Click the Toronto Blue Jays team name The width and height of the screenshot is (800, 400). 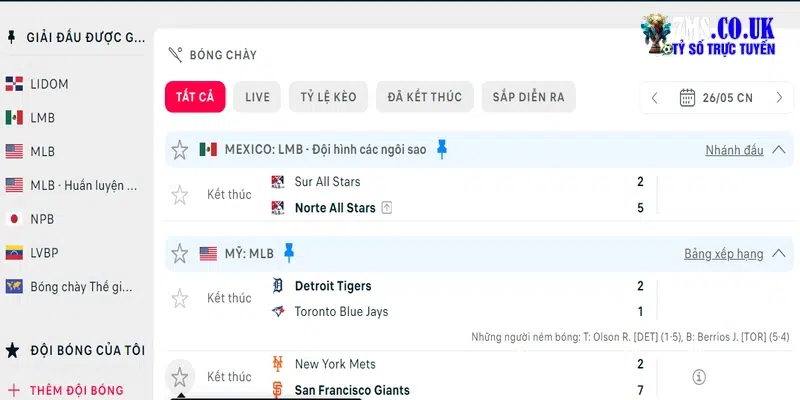point(341,312)
